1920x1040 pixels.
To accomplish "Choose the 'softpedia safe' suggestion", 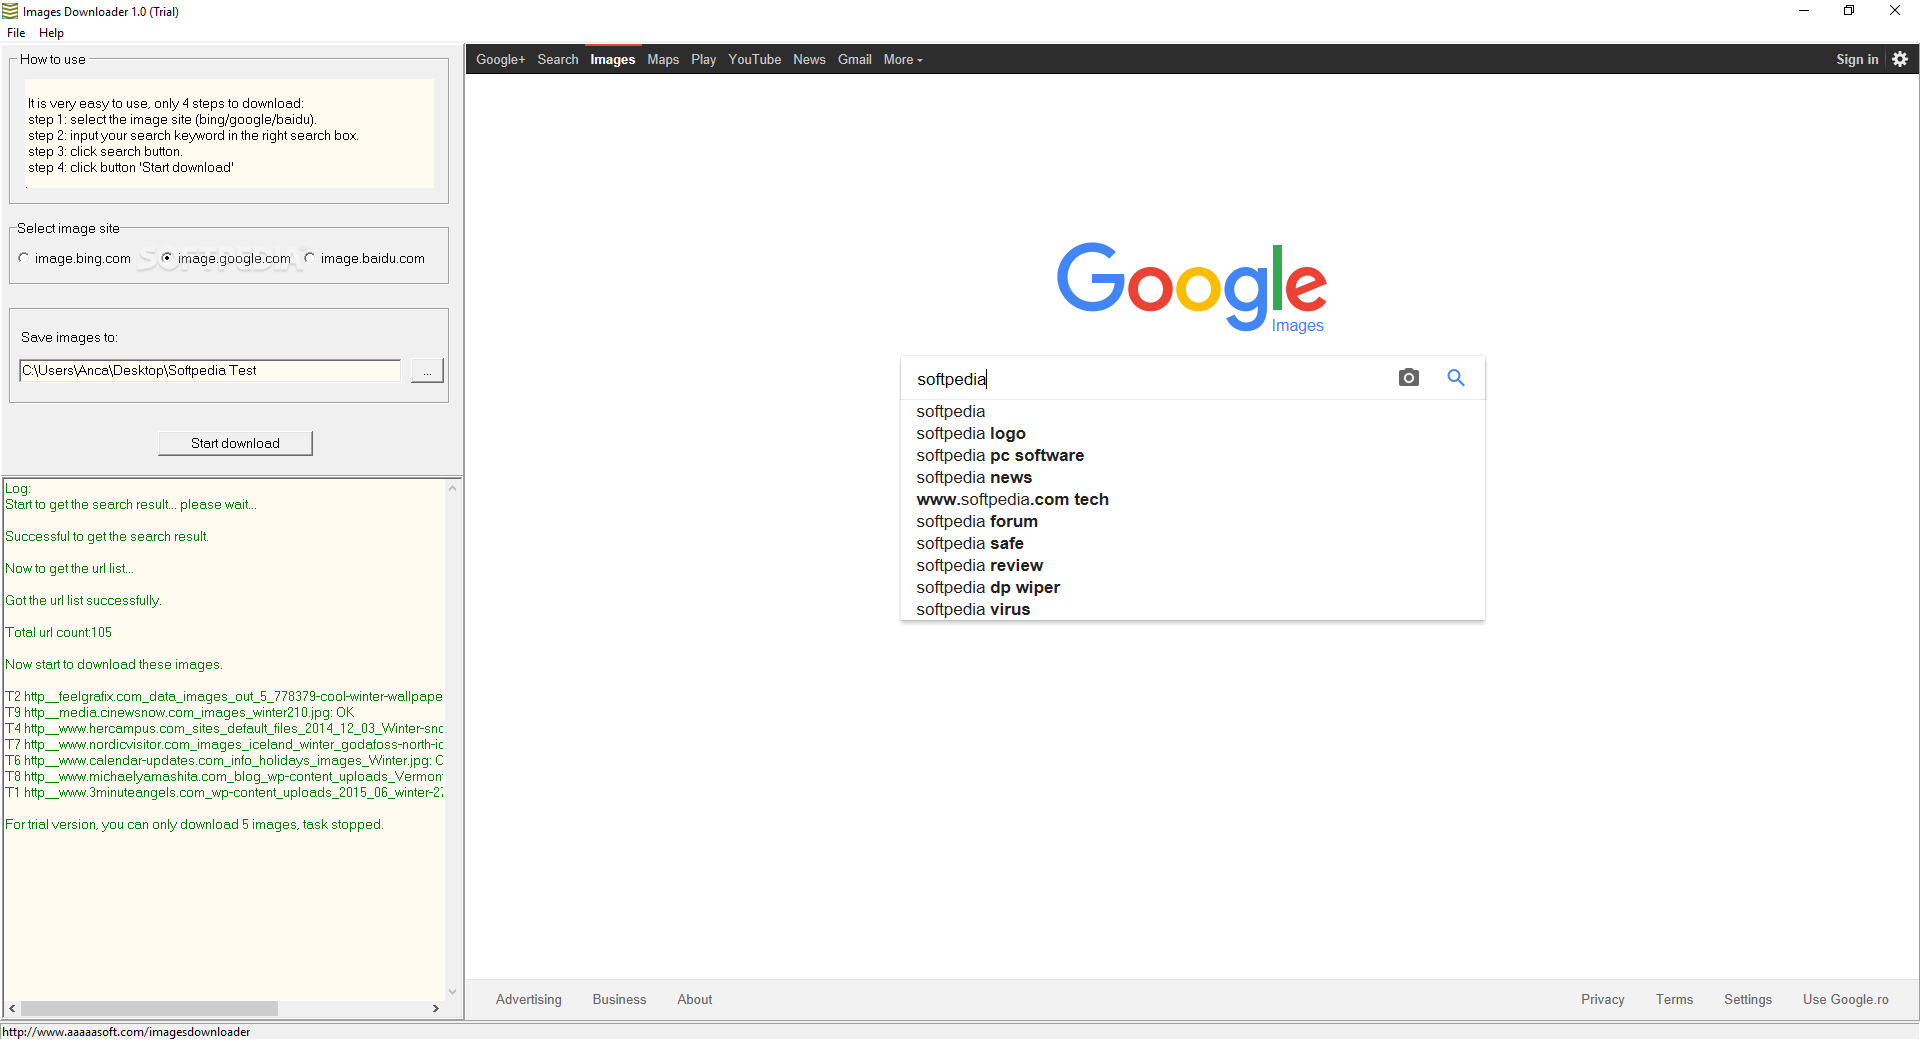I will pos(1192,543).
